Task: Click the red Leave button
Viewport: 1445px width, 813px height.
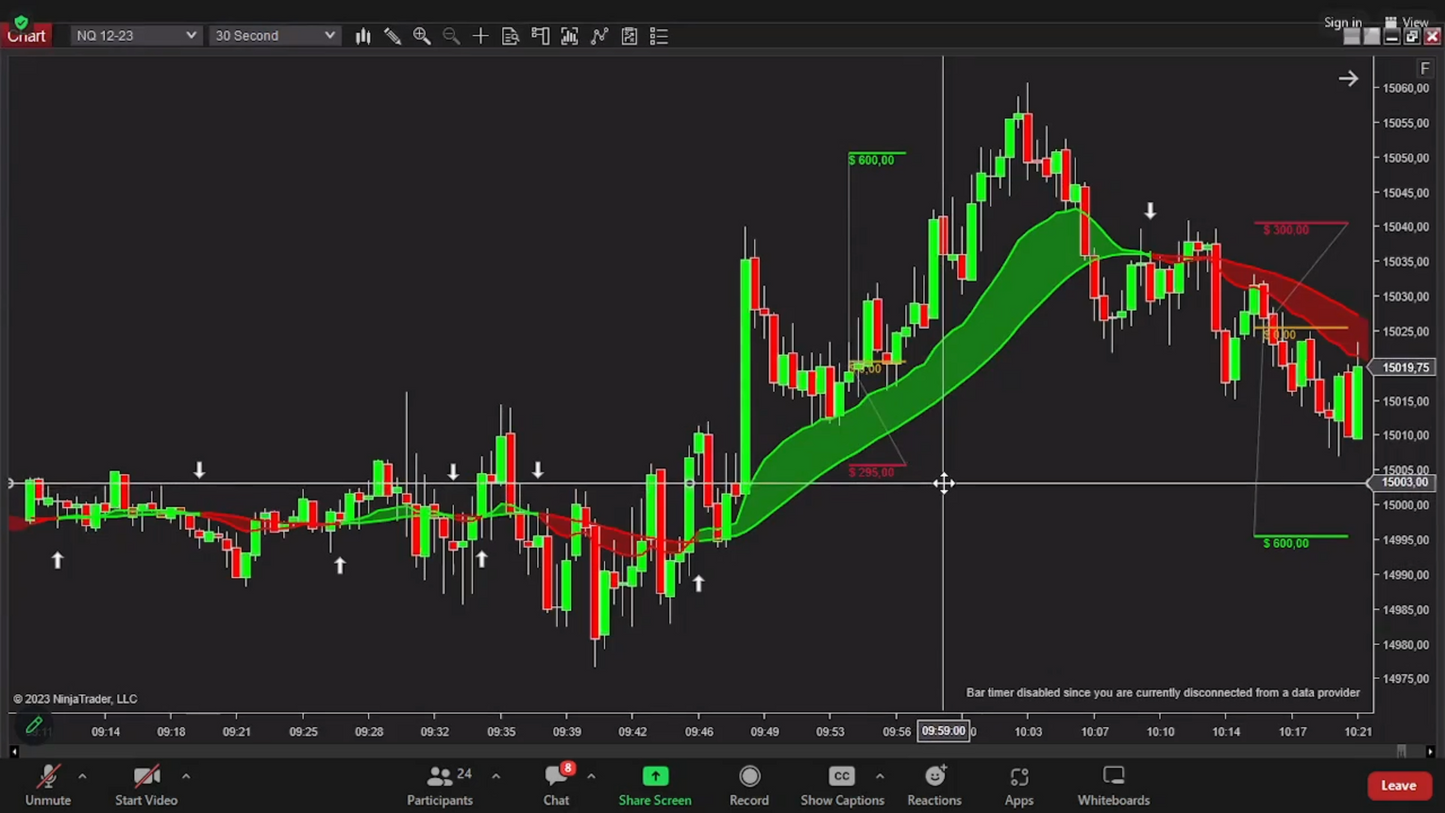Action: [x=1399, y=786]
